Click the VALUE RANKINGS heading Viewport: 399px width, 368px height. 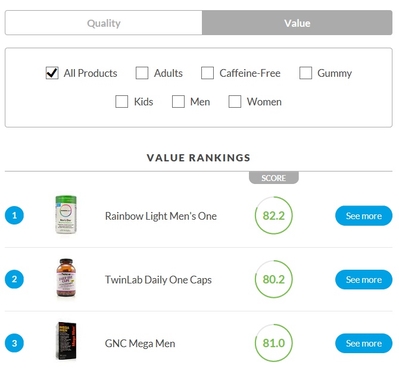coord(199,158)
